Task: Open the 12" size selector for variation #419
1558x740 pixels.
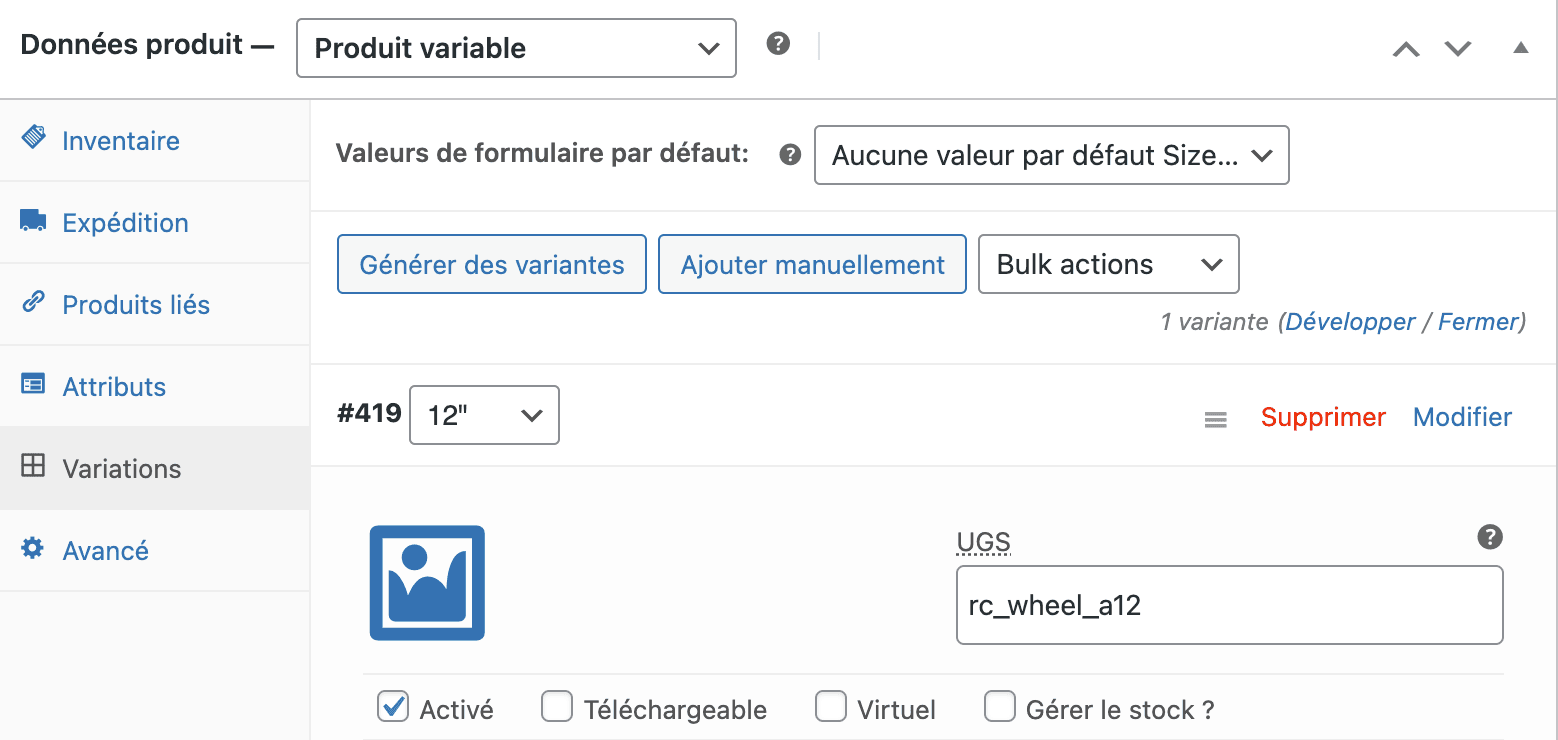Action: click(484, 414)
